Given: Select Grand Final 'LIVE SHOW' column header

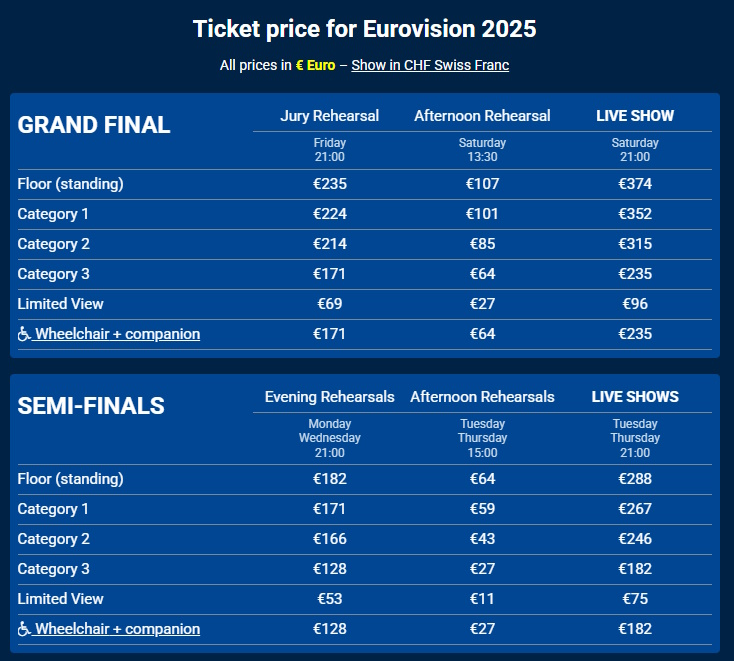Looking at the screenshot, I should point(635,116).
